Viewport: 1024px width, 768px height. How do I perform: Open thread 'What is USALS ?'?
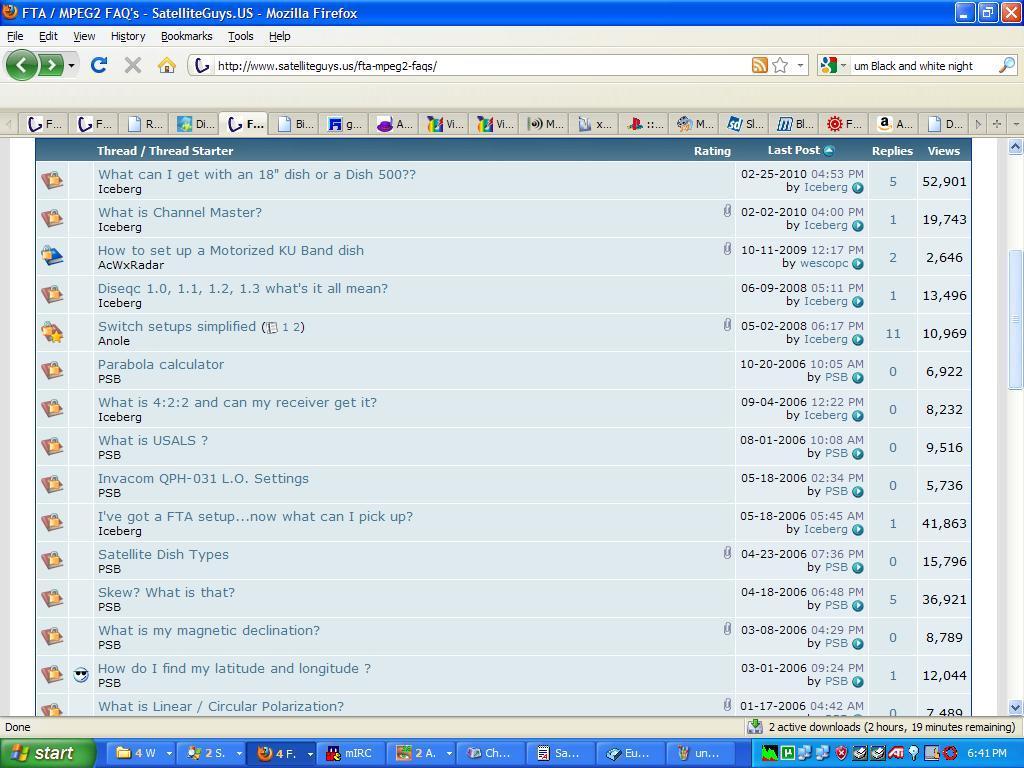click(153, 440)
